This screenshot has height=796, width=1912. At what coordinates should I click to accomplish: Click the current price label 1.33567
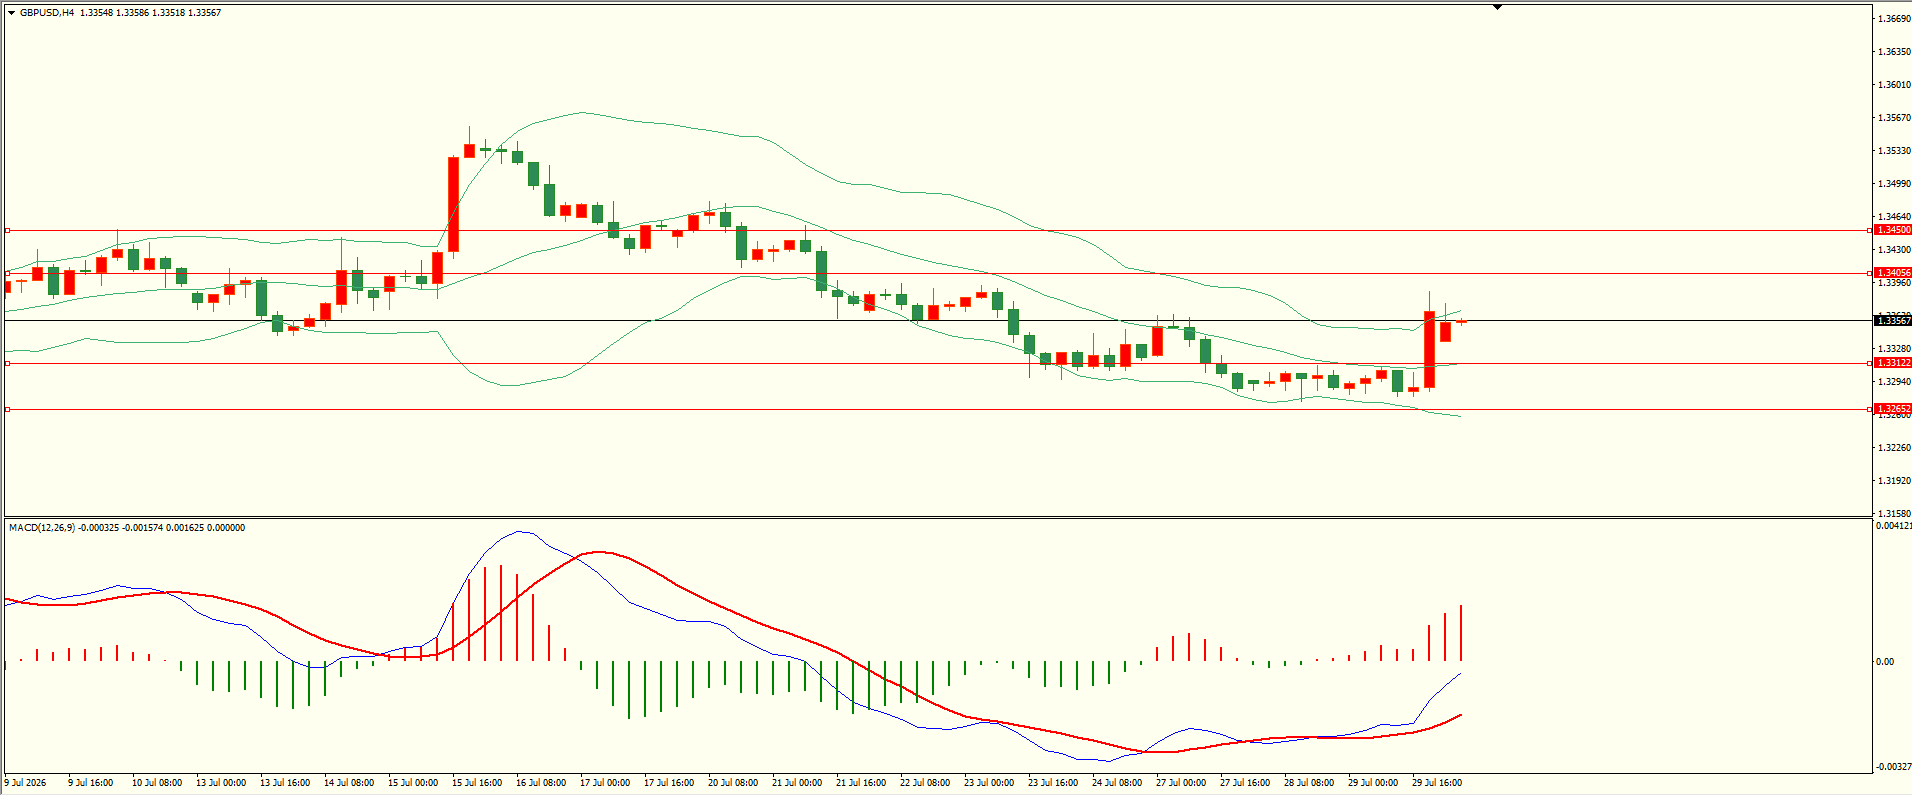[1893, 321]
